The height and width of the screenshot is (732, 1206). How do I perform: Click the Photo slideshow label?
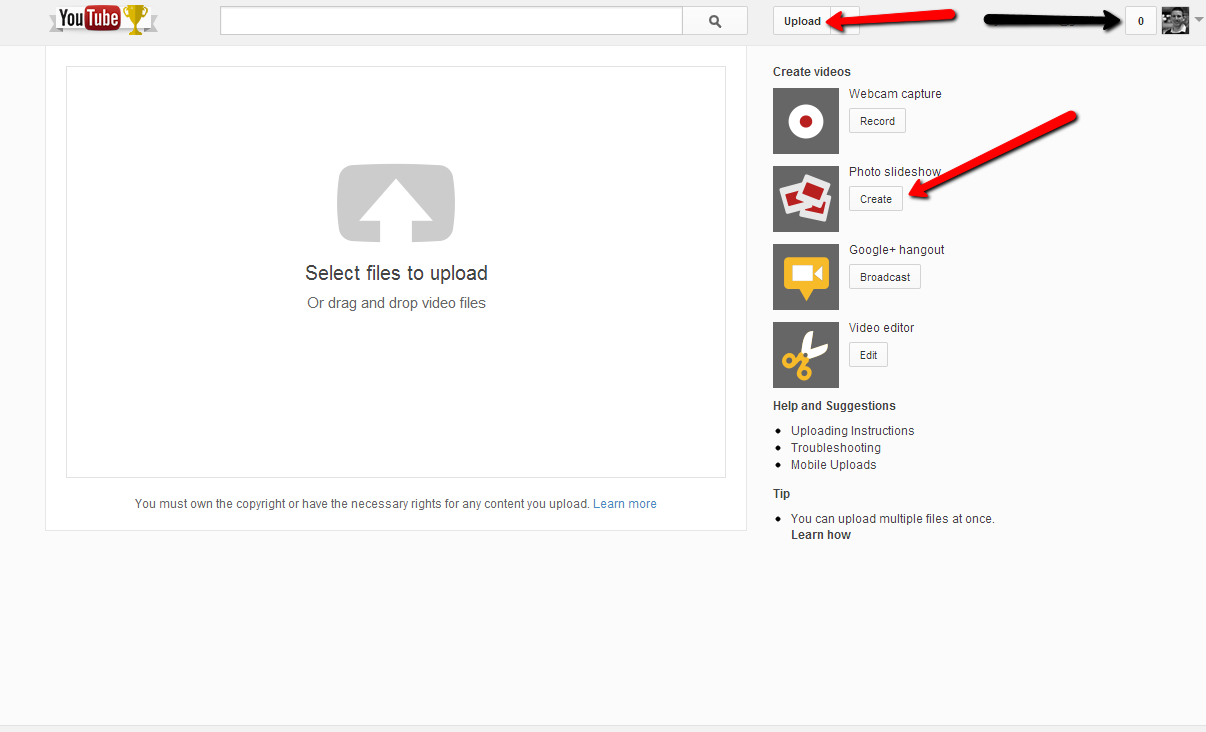(x=895, y=172)
